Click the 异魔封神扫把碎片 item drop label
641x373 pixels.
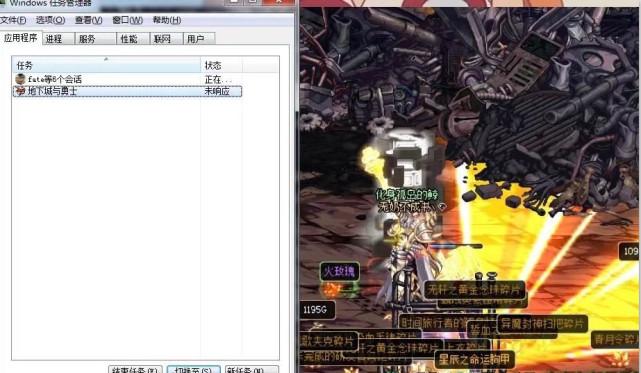tap(542, 324)
